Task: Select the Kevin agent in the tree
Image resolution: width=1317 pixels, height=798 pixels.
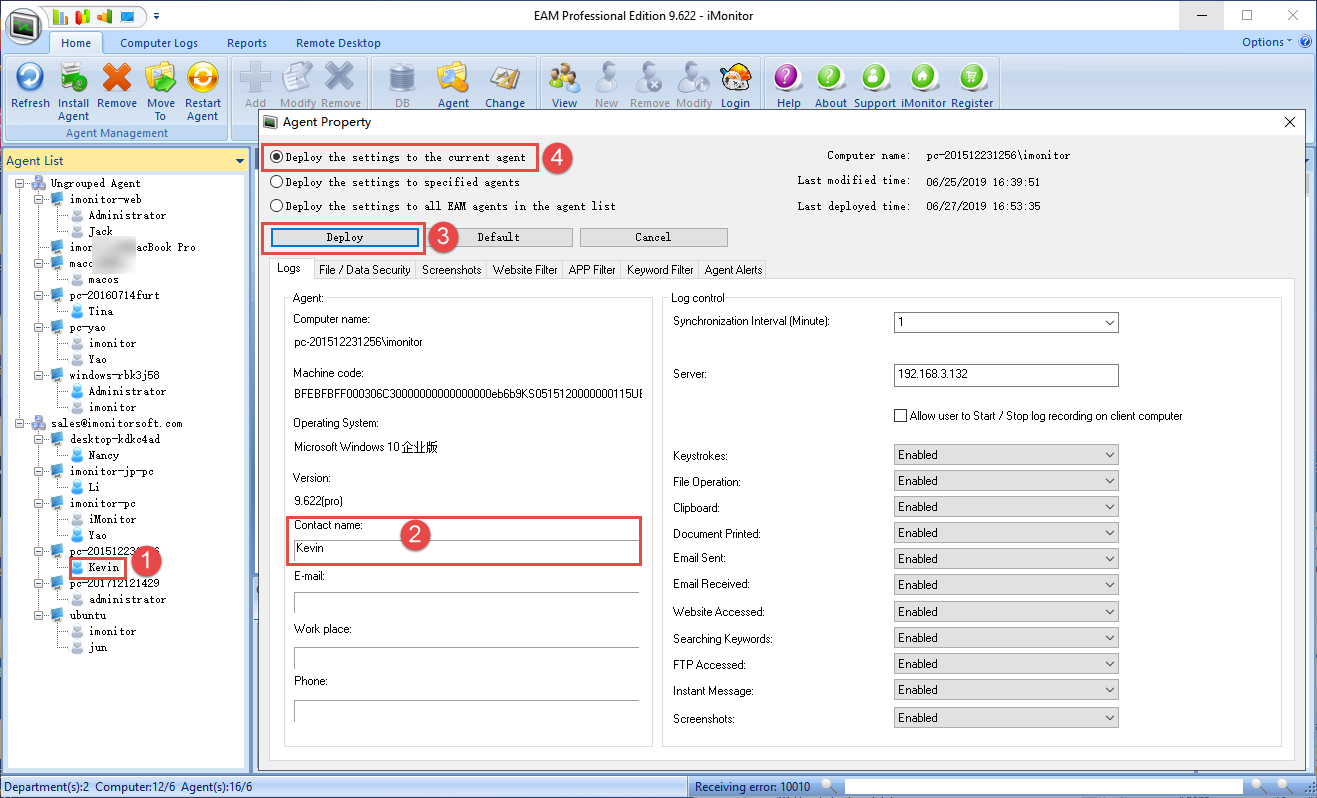Action: coord(104,567)
